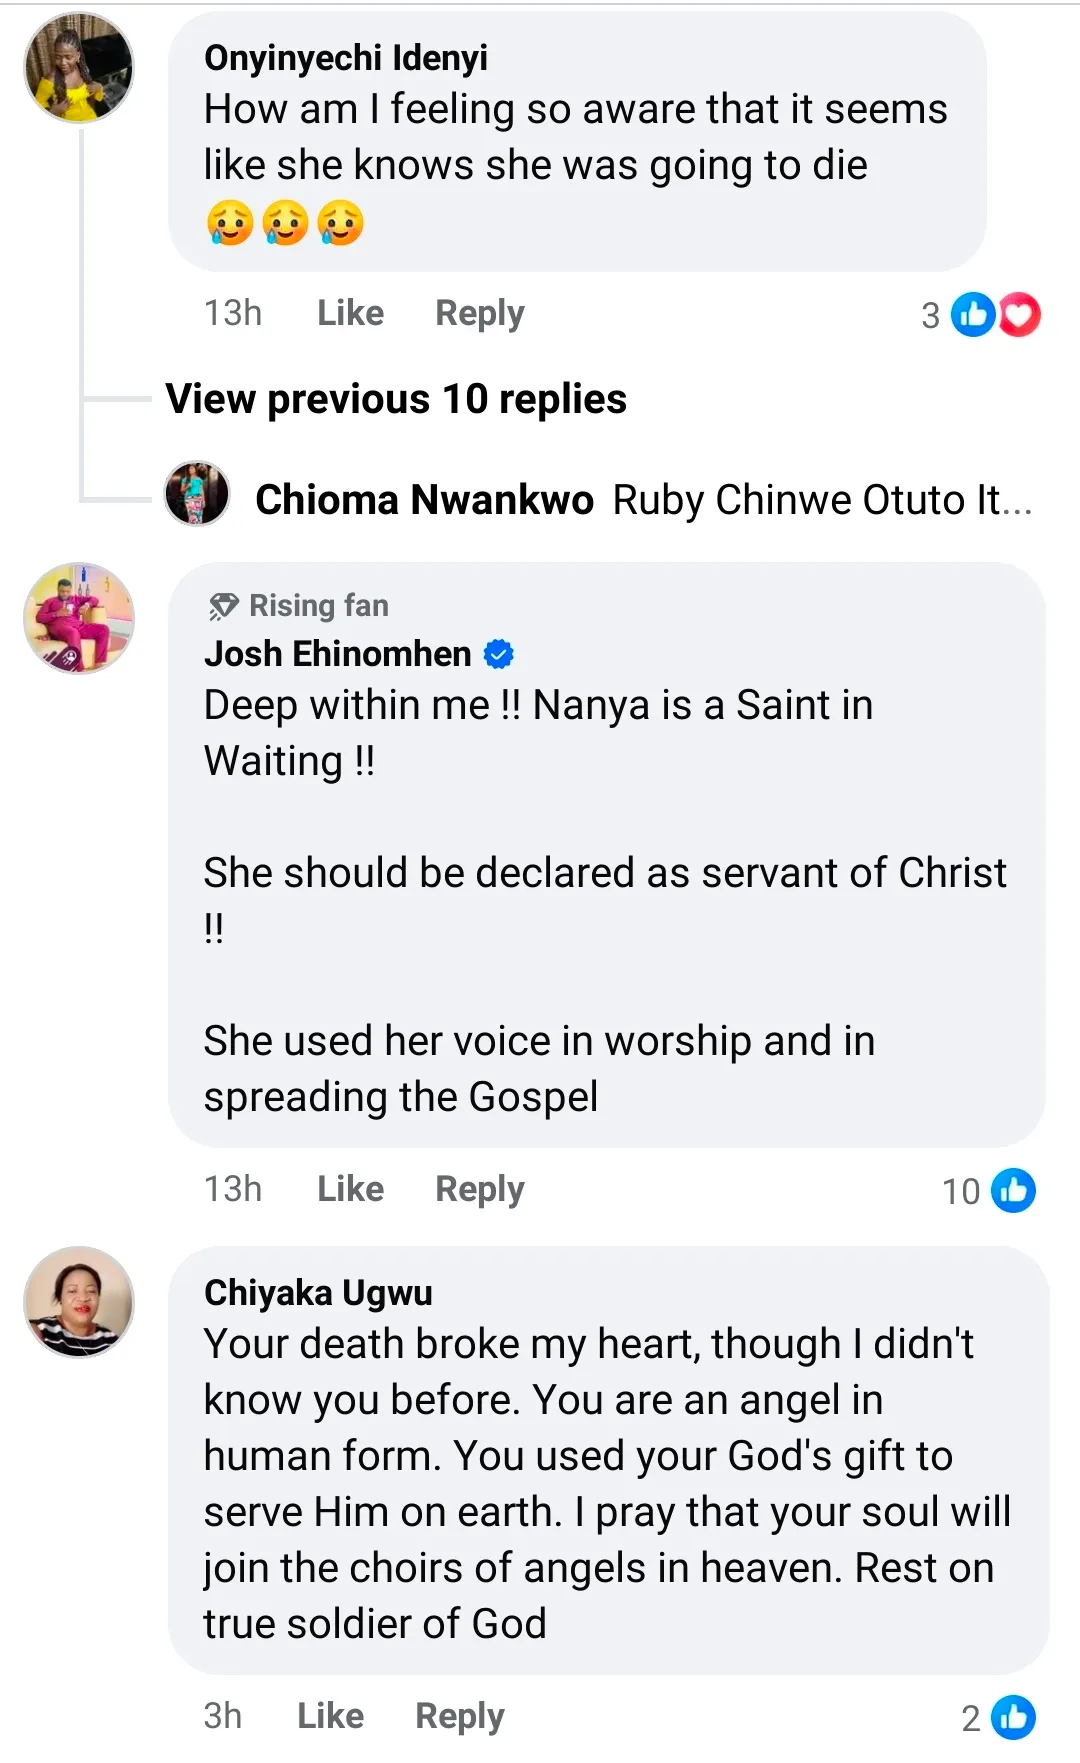Open the Onyinyechi Idenyi name link
Viewport: 1080px width, 1763px height.
346,58
